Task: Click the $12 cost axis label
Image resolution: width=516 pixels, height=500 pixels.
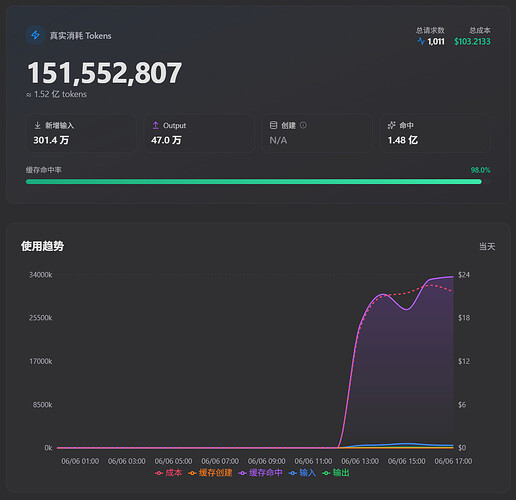Action: pos(464,361)
